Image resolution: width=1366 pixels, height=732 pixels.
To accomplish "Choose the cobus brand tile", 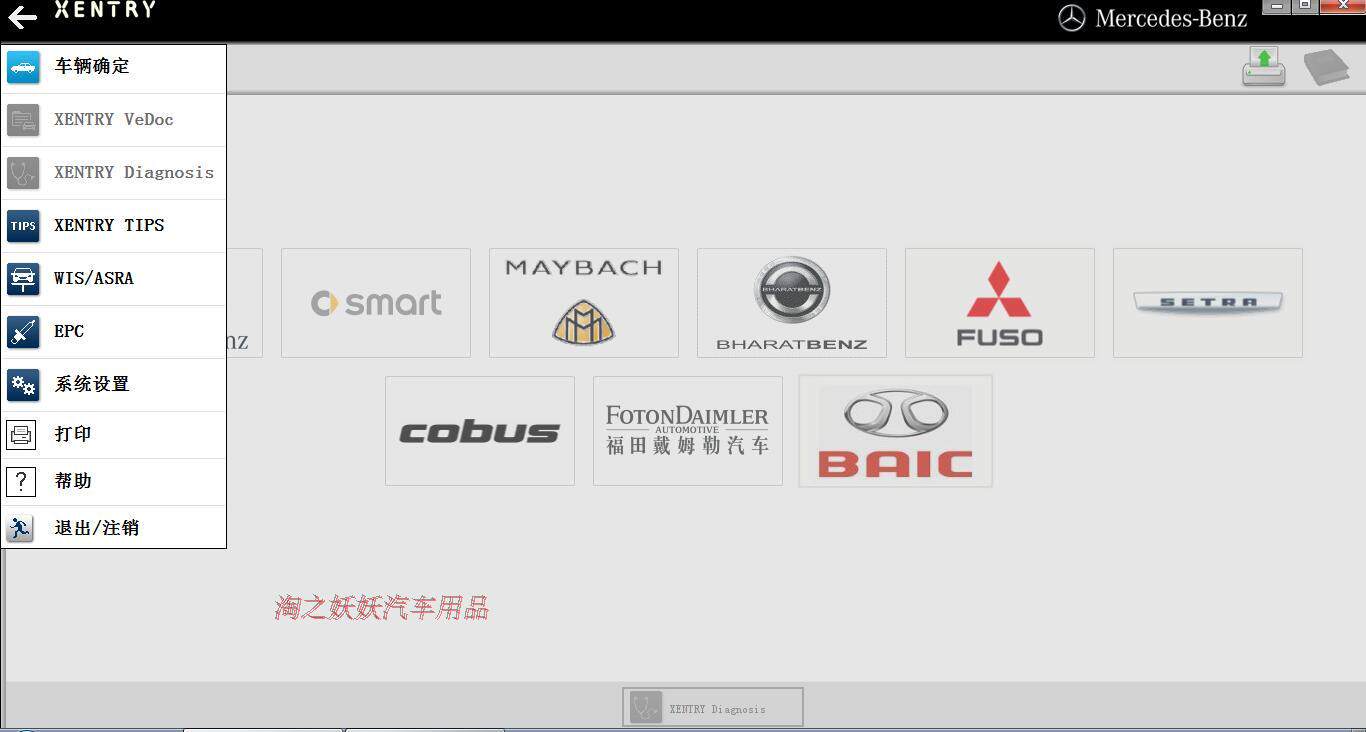I will (480, 431).
